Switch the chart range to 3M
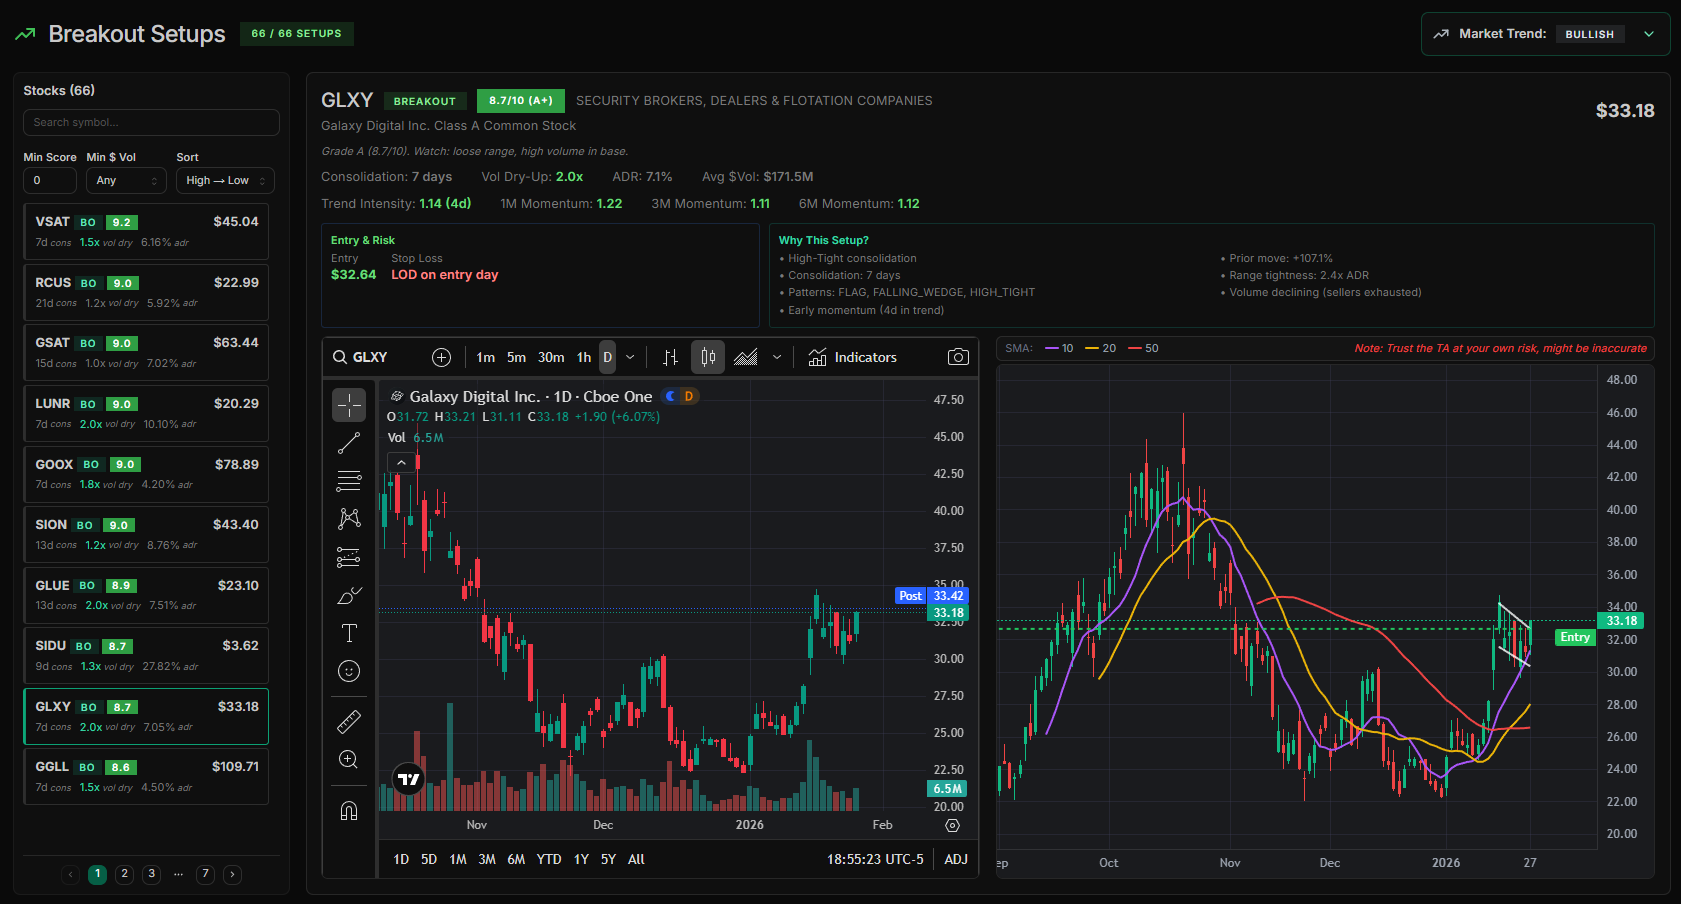 click(x=487, y=859)
